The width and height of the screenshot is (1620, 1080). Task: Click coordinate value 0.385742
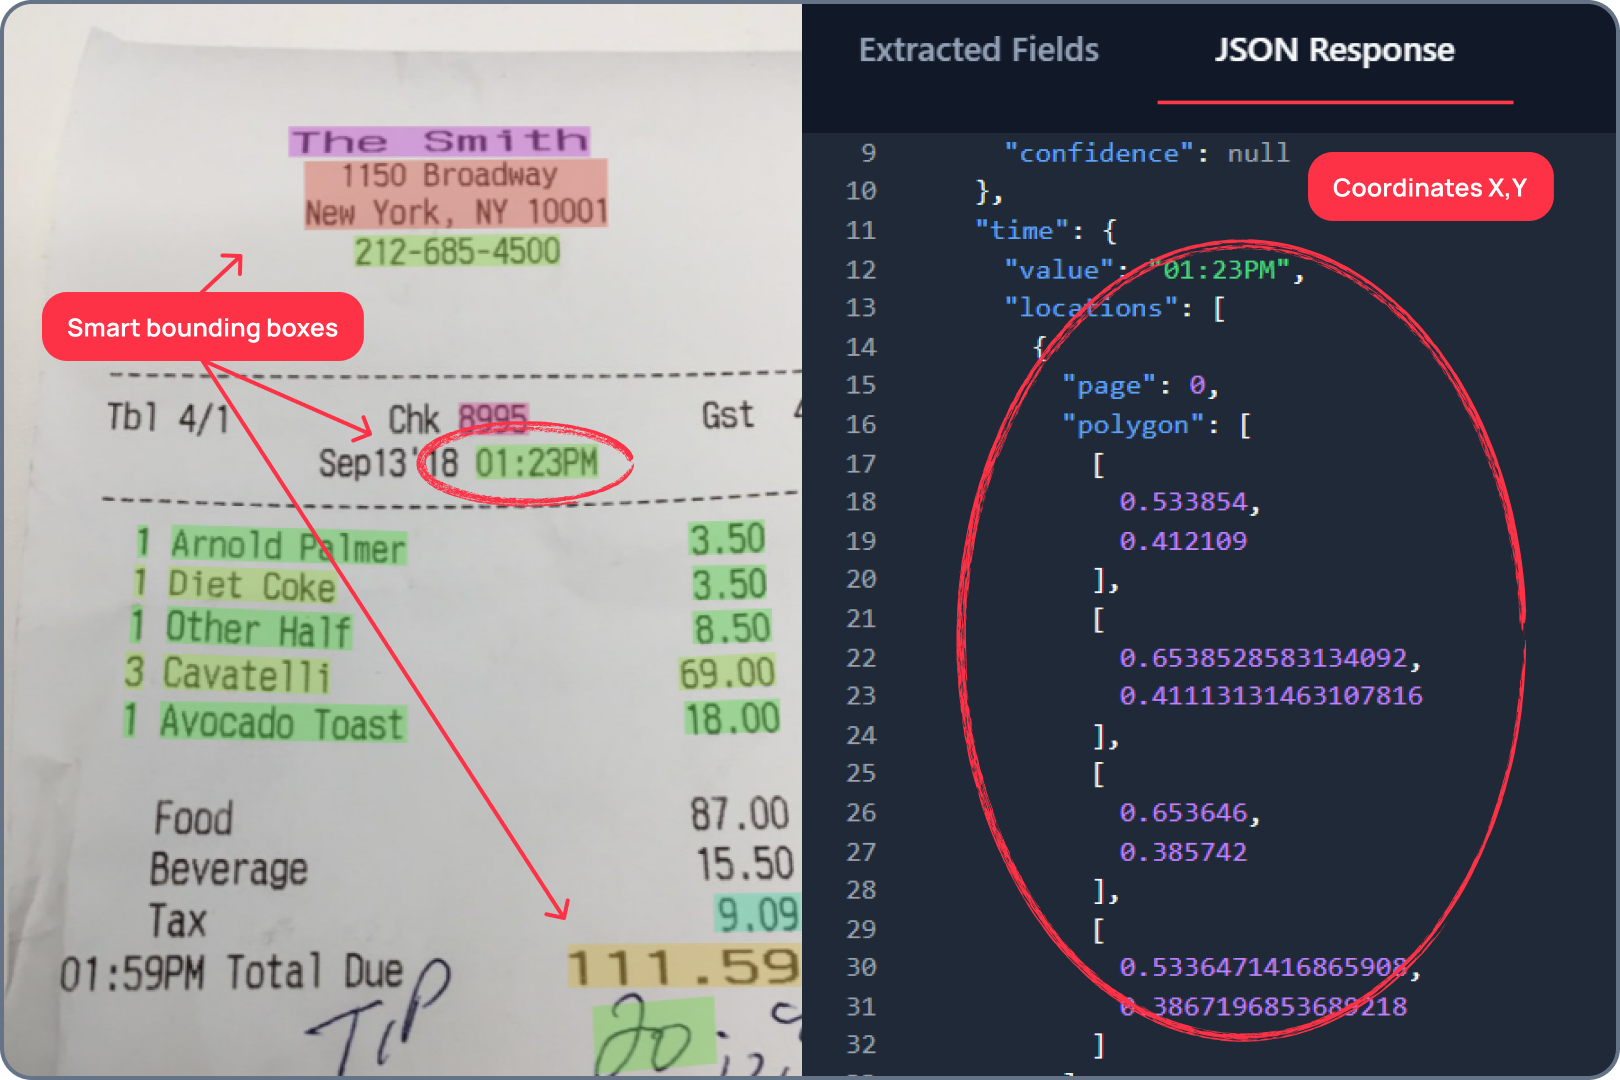(x=1183, y=852)
